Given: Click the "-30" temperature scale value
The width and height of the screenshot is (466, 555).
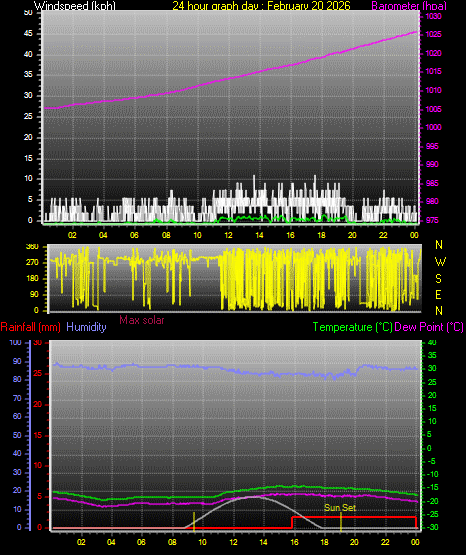Looking at the screenshot, I should (x=432, y=527).
